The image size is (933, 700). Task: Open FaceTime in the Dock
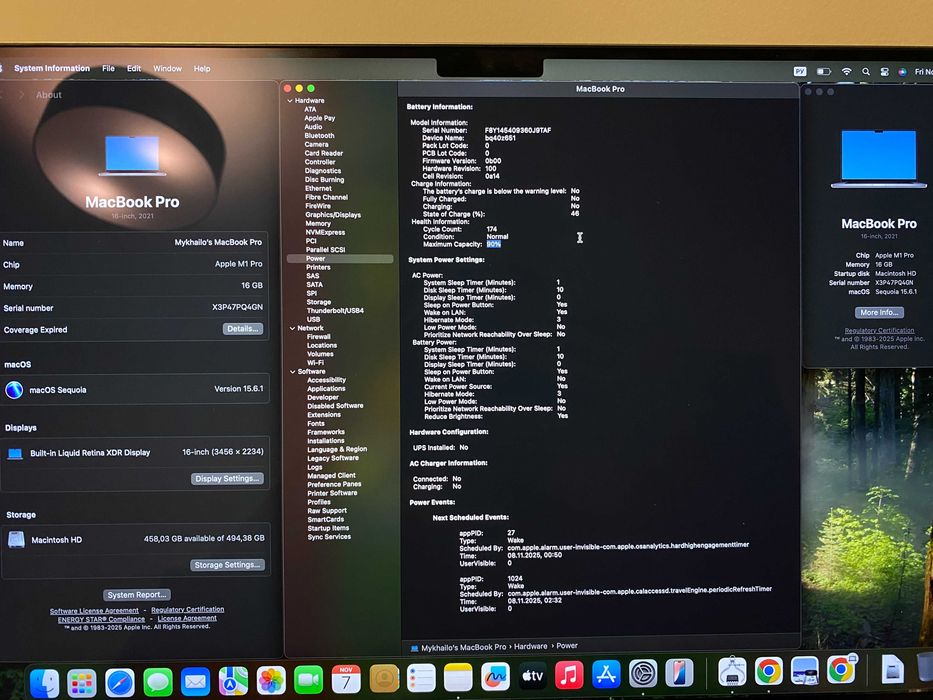tap(308, 680)
